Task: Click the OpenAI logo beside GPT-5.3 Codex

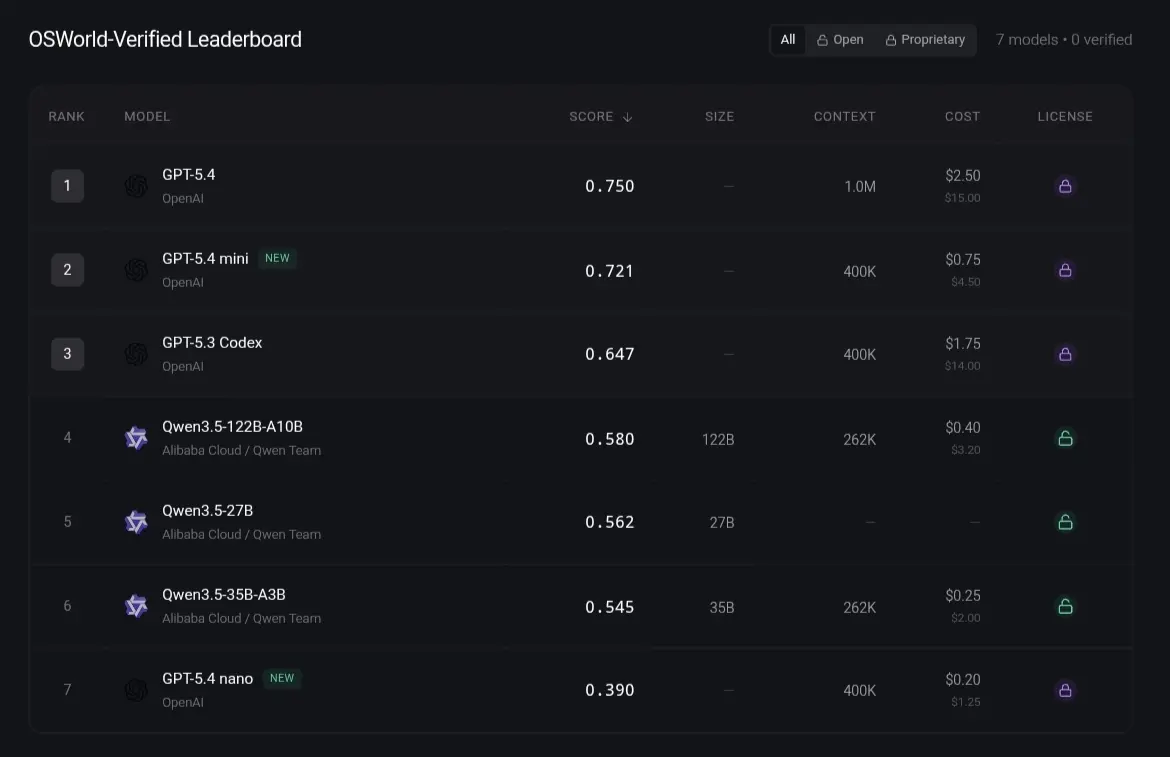Action: point(136,354)
